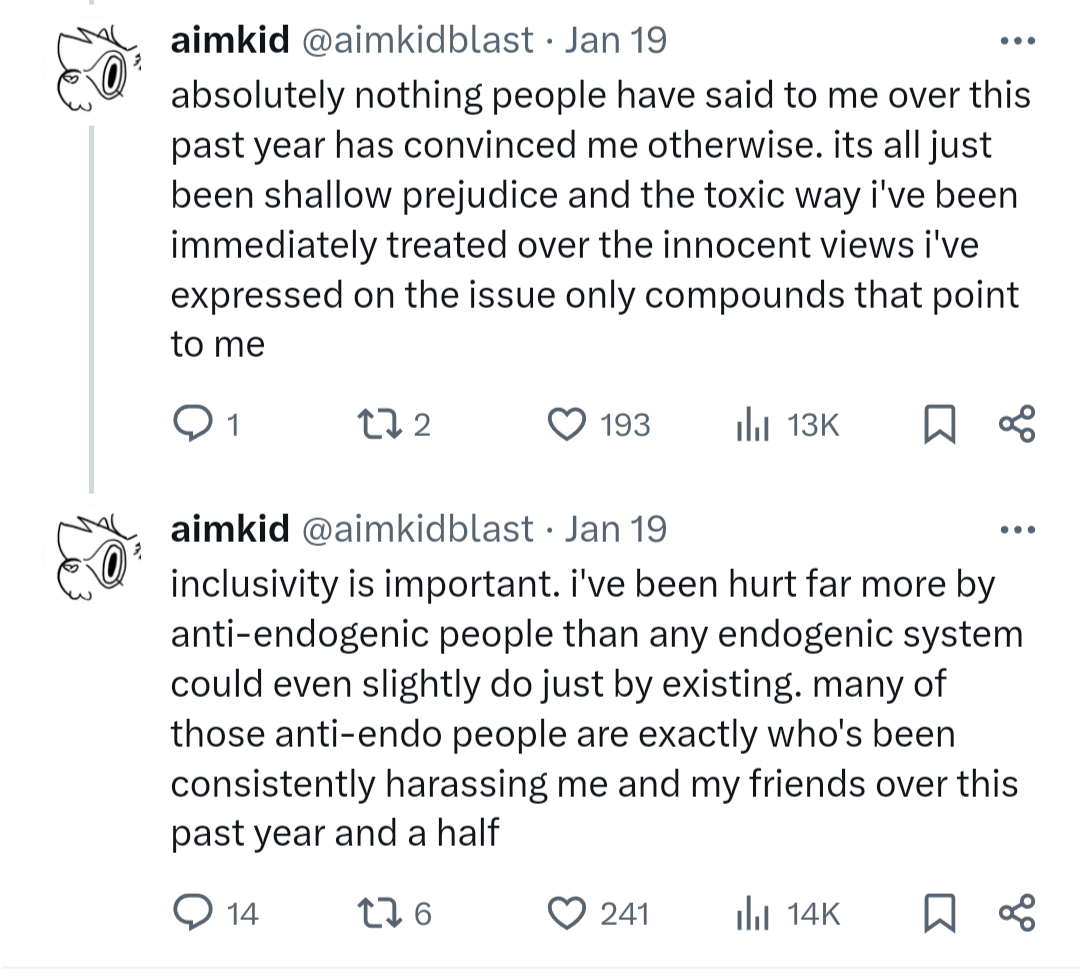Open aimkid's profile from second tweet avatar

pyautogui.click(x=96, y=557)
